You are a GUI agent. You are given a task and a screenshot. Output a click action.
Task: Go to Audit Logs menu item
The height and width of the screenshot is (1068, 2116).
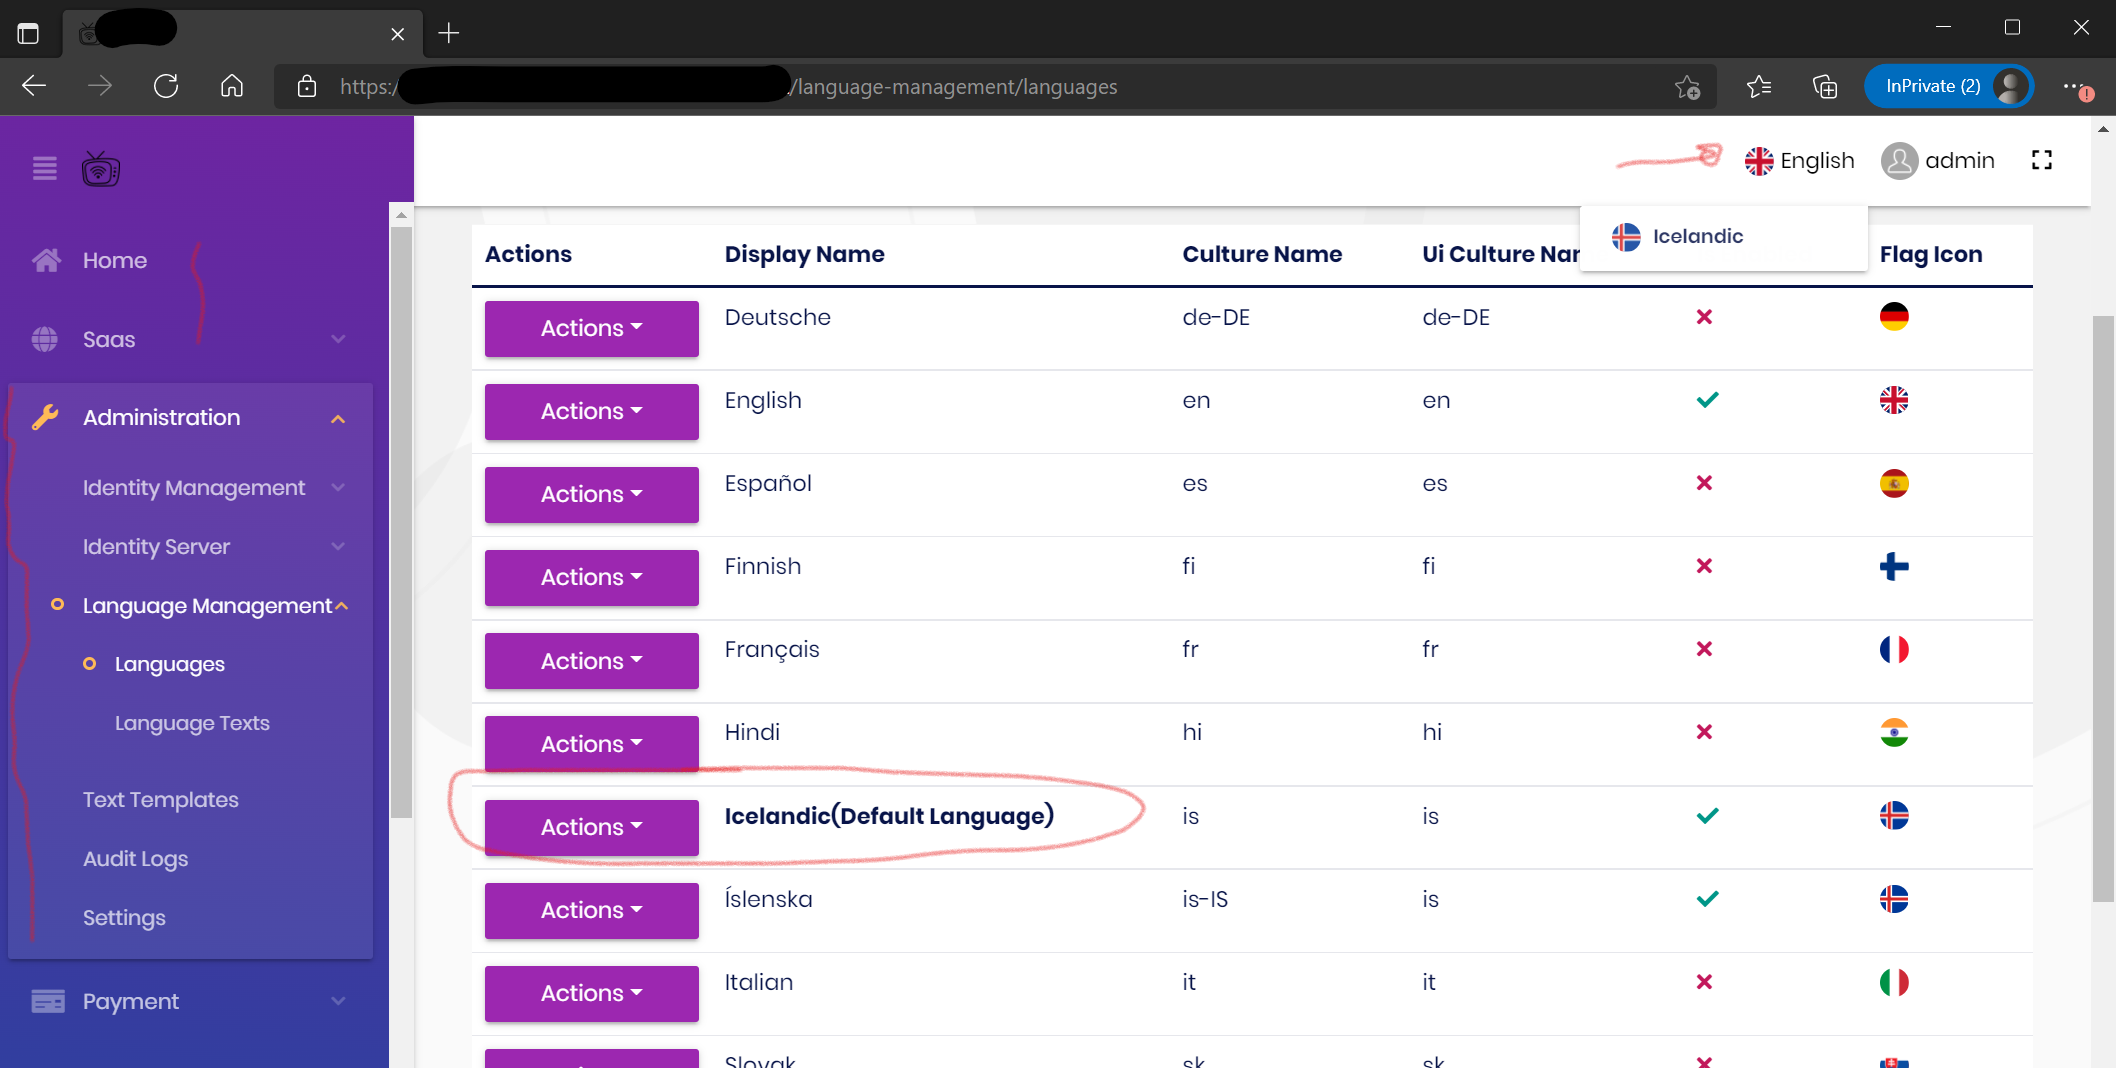click(x=135, y=859)
